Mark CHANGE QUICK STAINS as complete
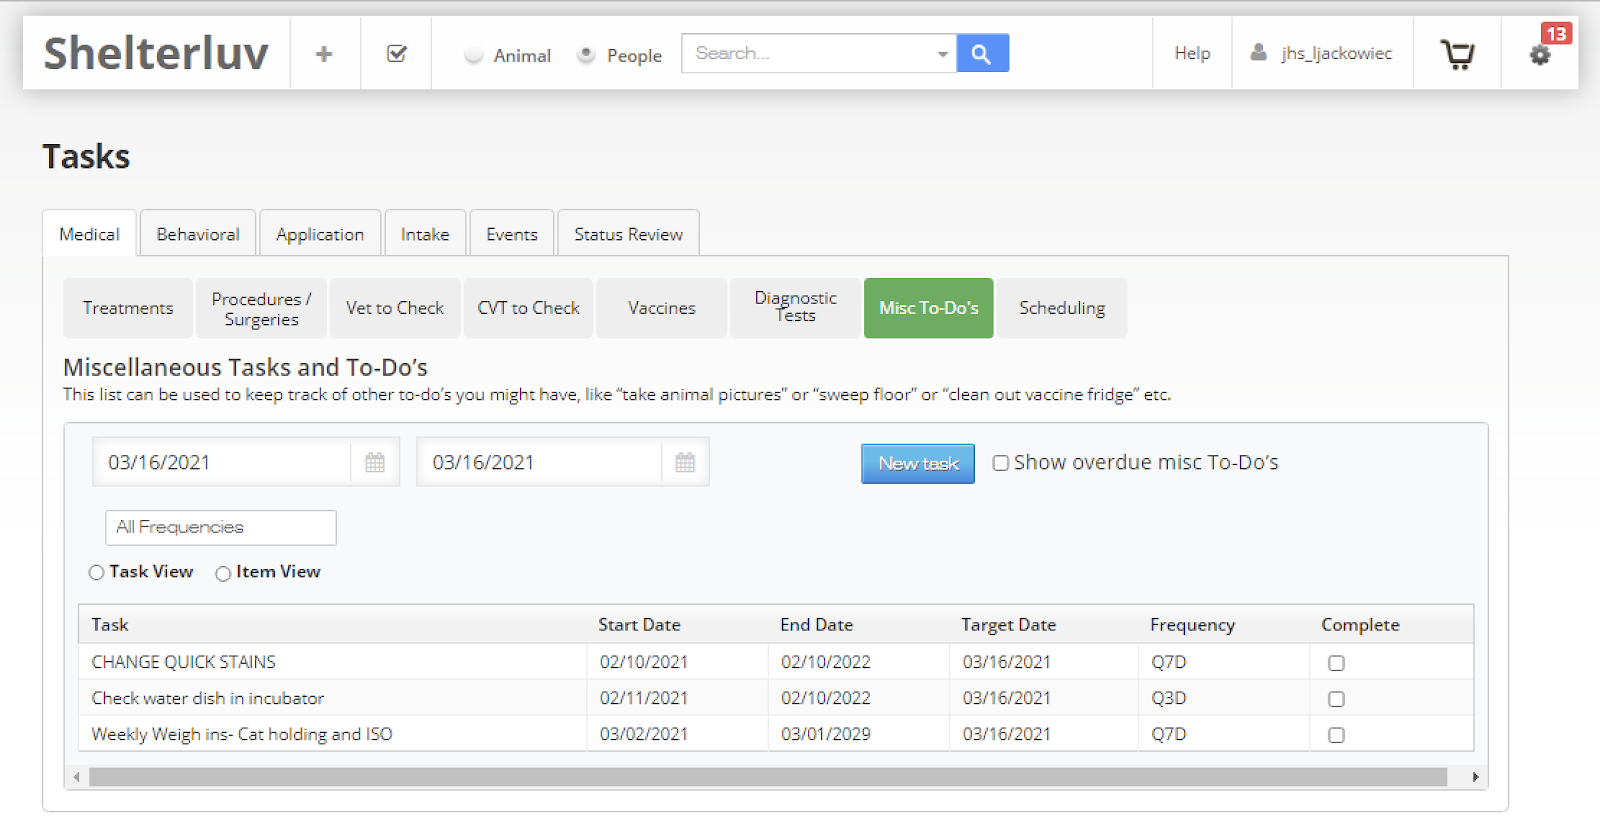The width and height of the screenshot is (1600, 831). (1336, 663)
